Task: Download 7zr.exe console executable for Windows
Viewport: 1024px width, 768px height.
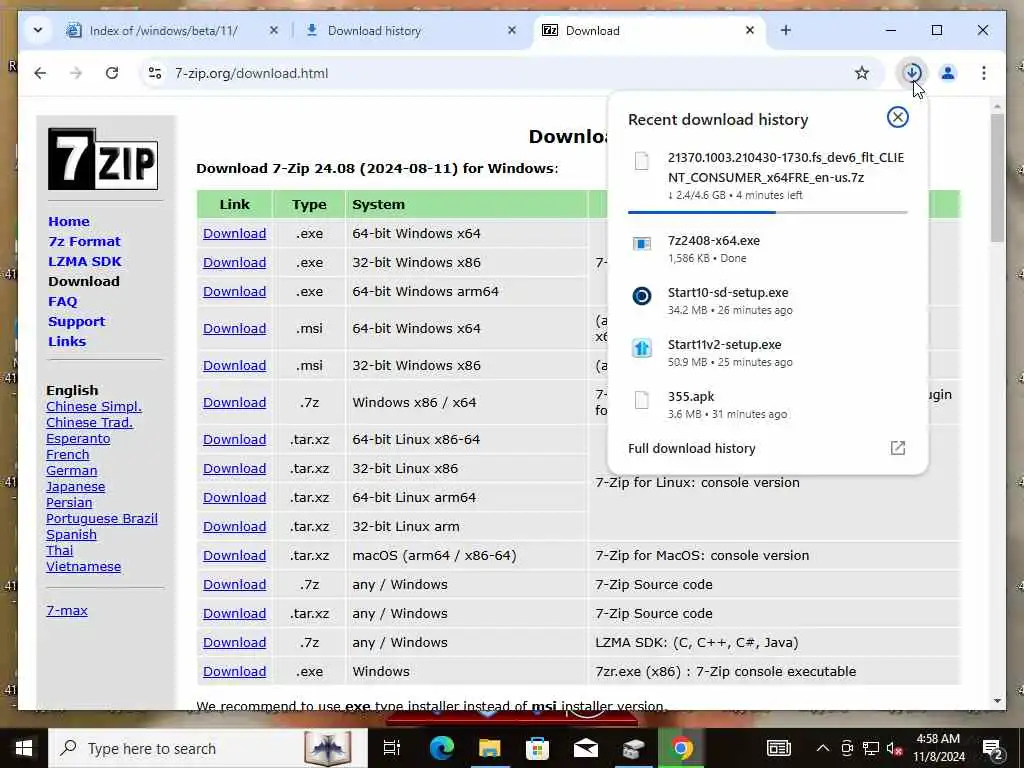Action: 234,671
